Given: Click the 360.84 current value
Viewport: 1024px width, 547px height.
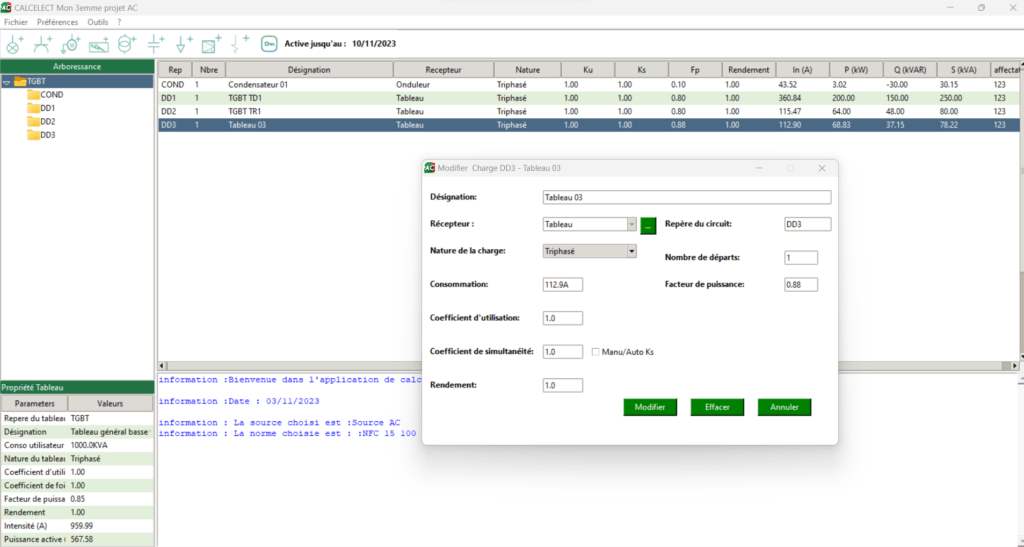Looking at the screenshot, I should tap(790, 99).
